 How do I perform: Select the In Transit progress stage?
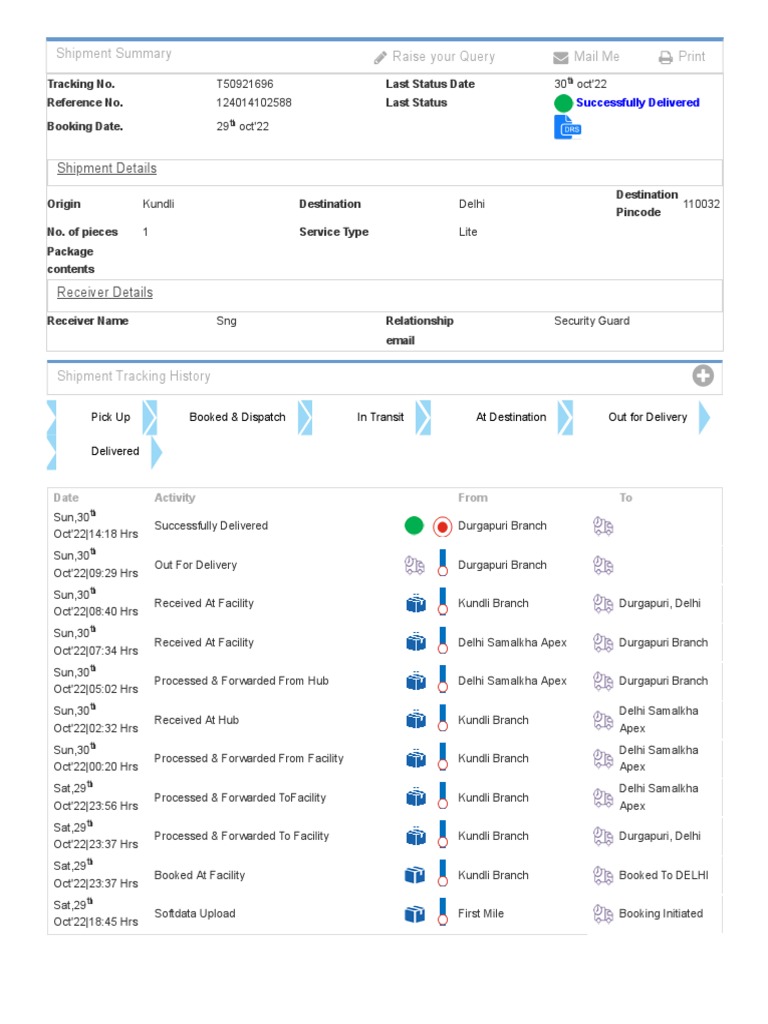pos(380,417)
